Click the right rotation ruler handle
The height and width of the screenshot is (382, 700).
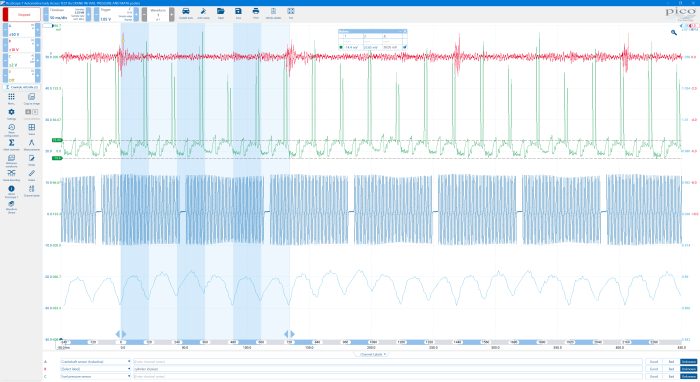pos(289,334)
